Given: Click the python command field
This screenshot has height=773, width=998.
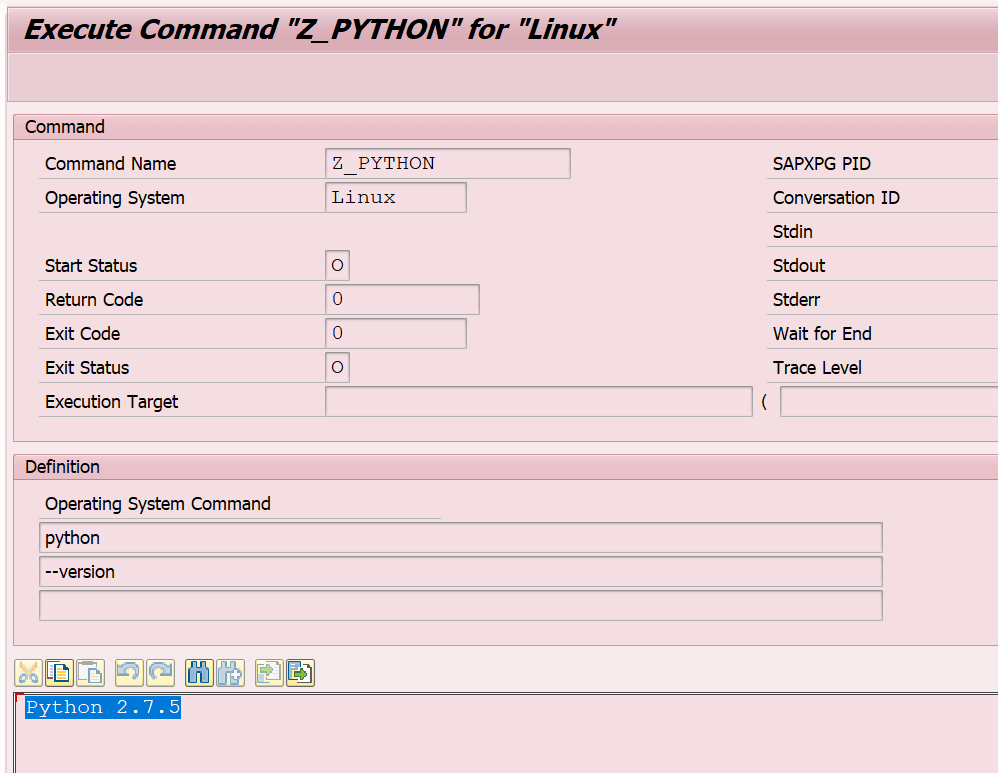Looking at the screenshot, I should [460, 538].
